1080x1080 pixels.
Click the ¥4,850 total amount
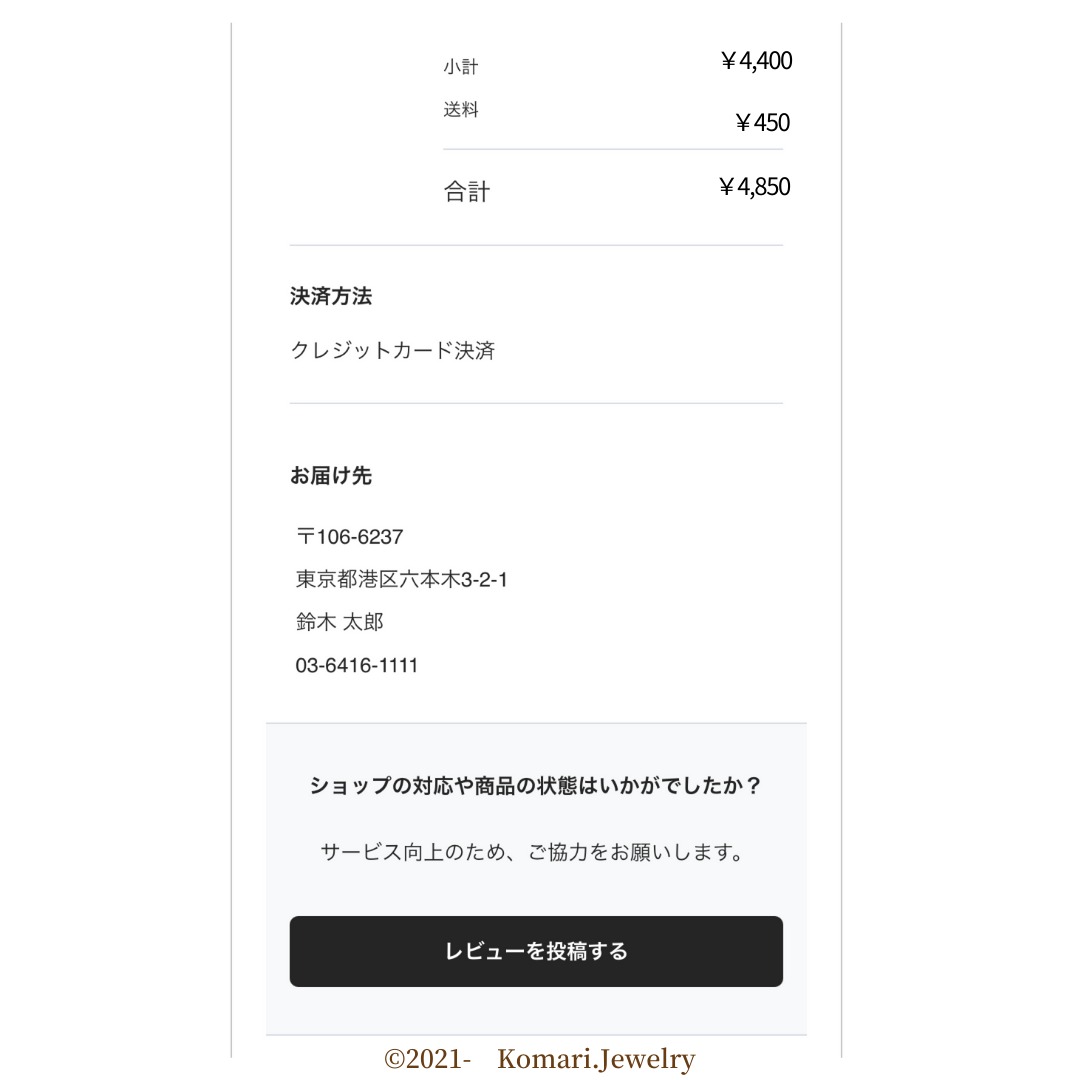coord(755,187)
